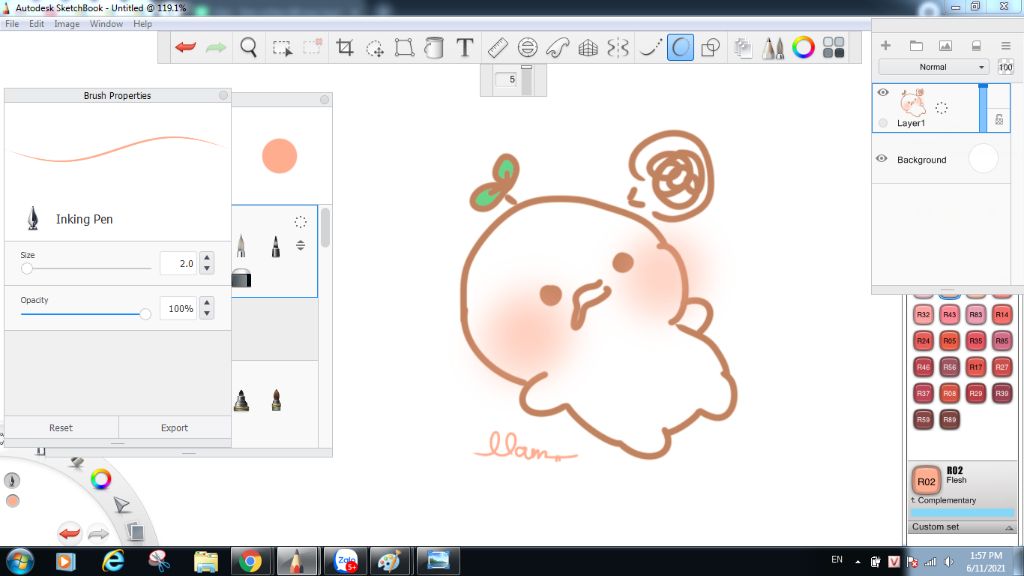Open the lagoon color wheel icon

click(x=101, y=479)
